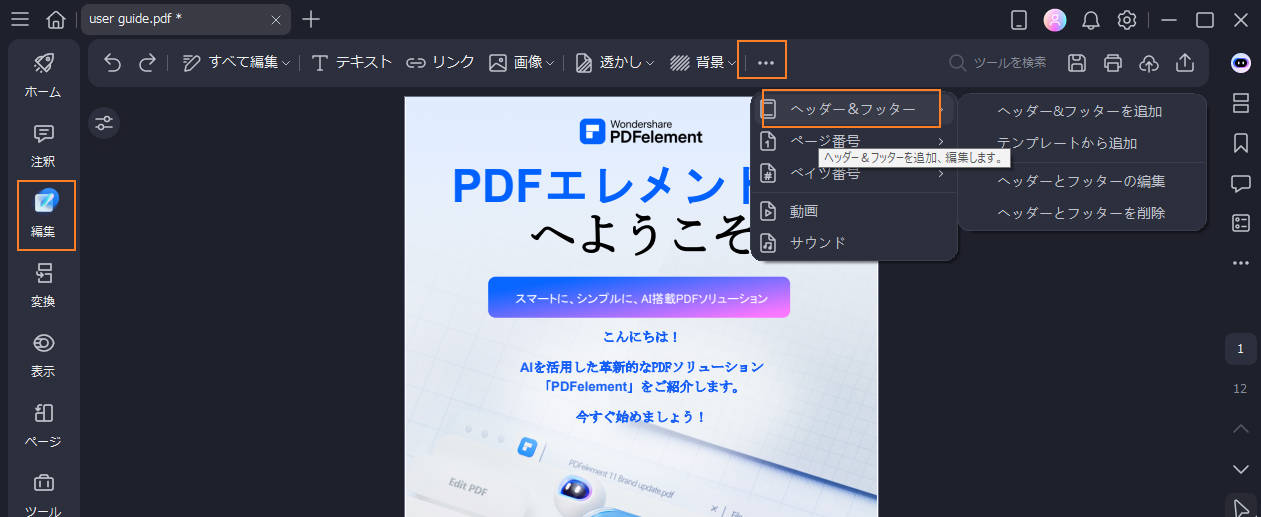Select サウンド menu item
The width and height of the screenshot is (1261, 517).
[x=852, y=242]
